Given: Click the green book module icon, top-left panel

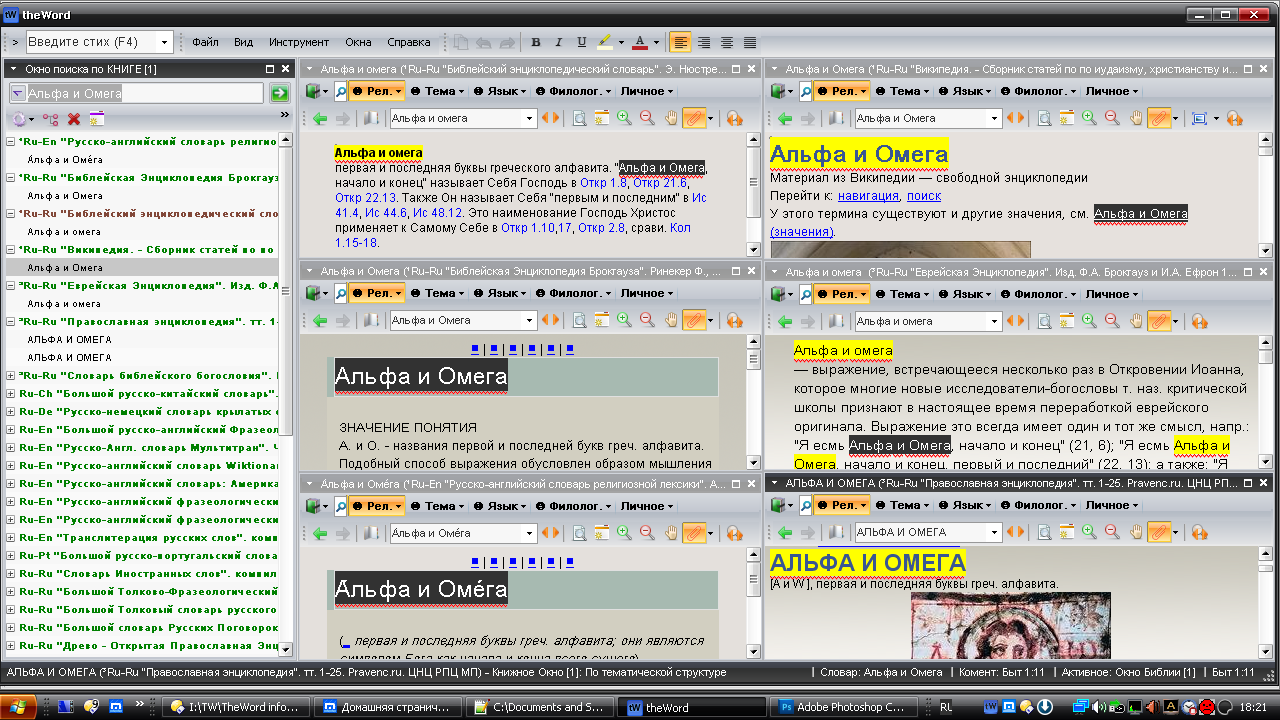Looking at the screenshot, I should click(x=314, y=91).
